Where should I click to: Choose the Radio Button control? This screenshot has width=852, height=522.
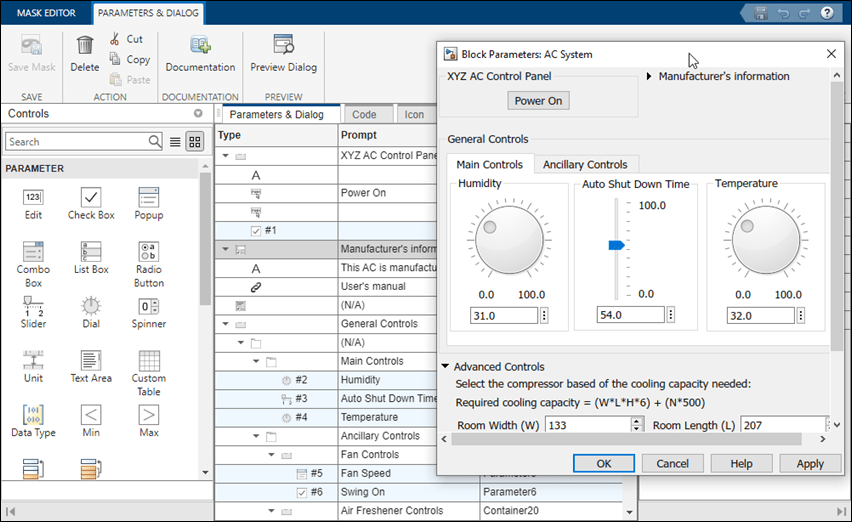click(x=148, y=251)
